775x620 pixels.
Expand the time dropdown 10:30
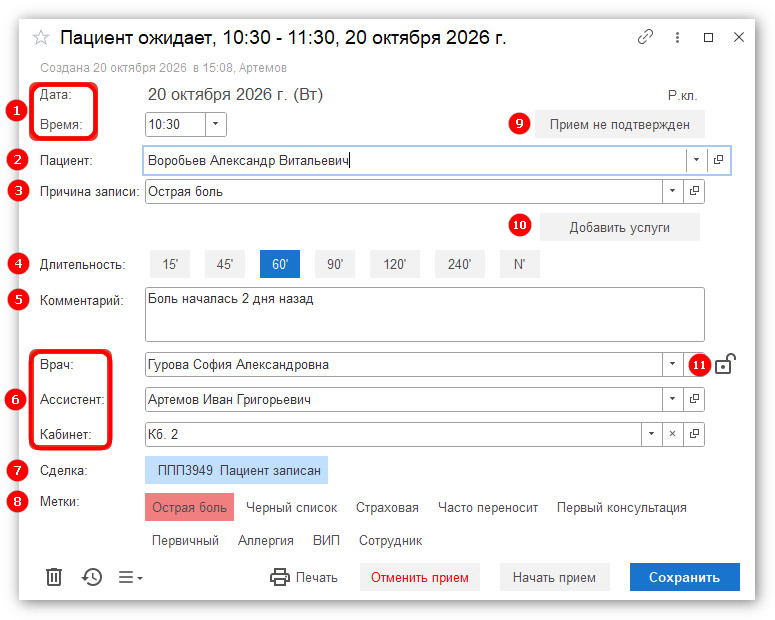pos(215,124)
